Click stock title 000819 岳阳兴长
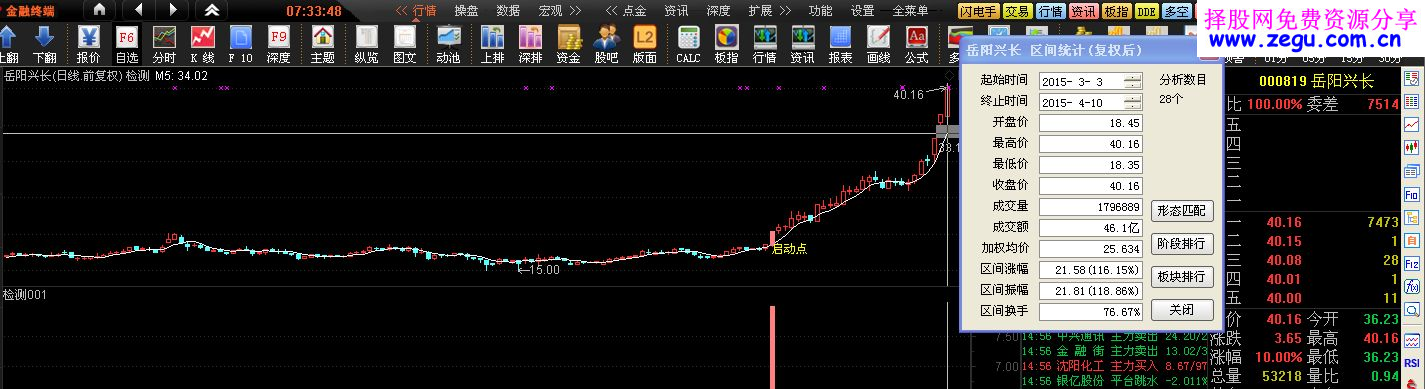 click(1316, 81)
